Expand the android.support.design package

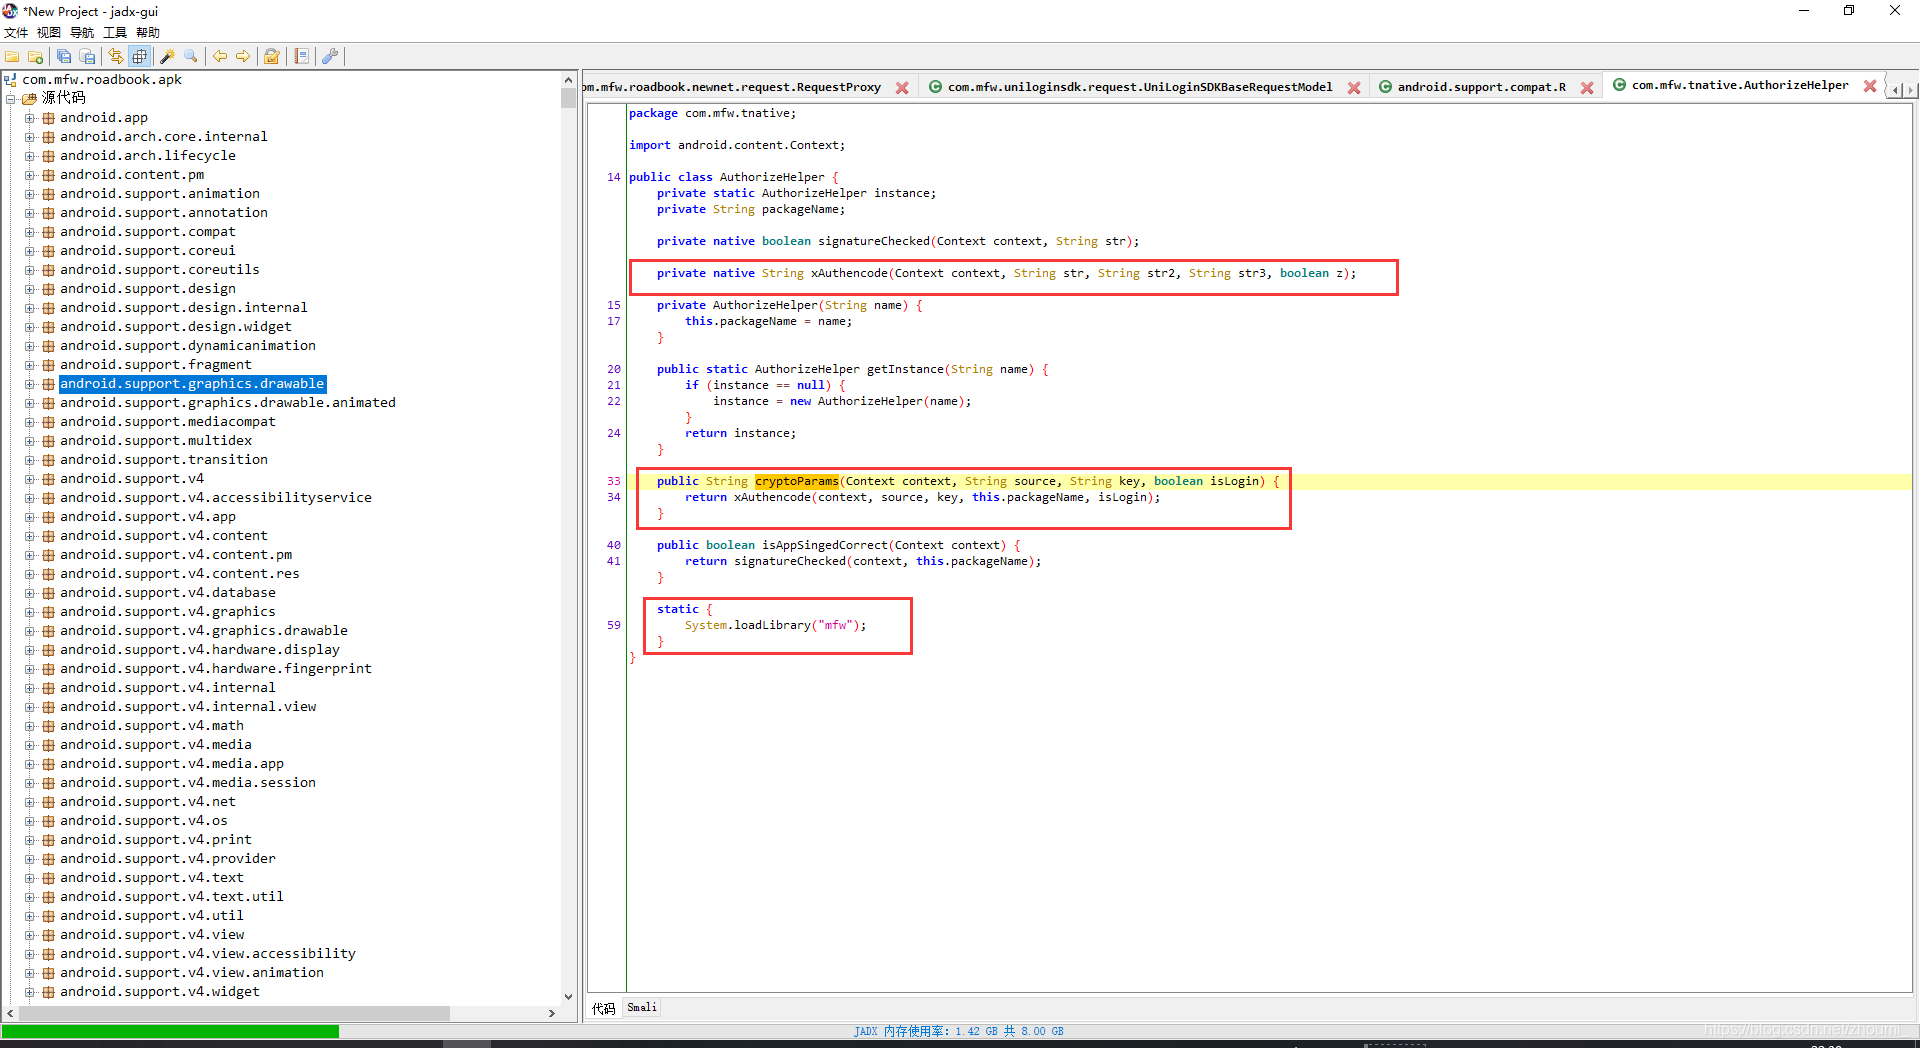30,289
